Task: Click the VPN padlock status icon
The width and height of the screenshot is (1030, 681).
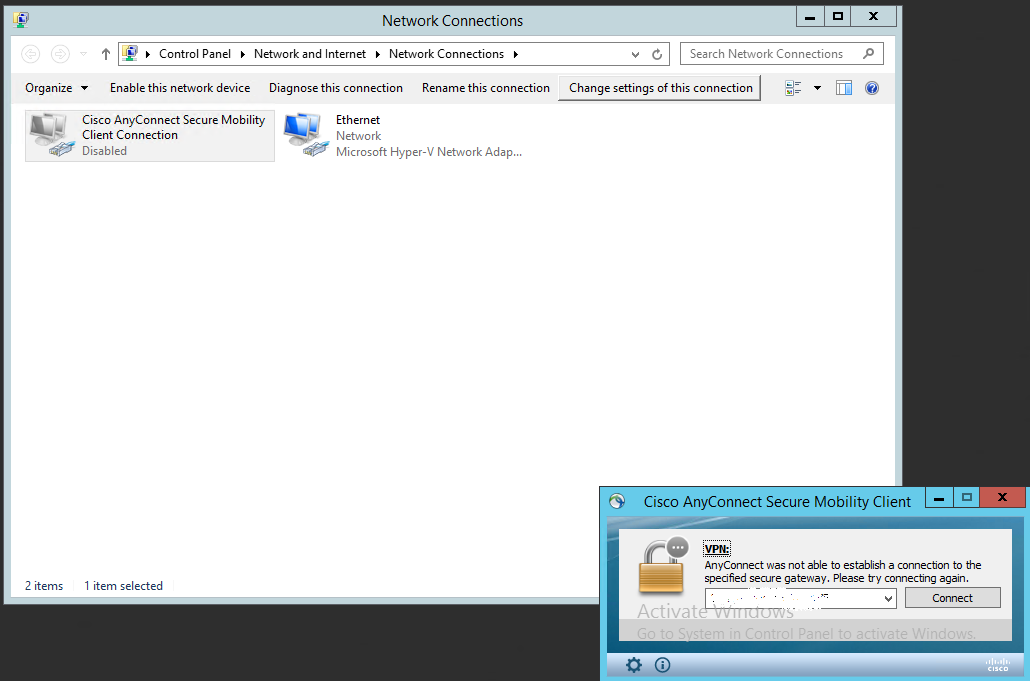Action: (663, 565)
